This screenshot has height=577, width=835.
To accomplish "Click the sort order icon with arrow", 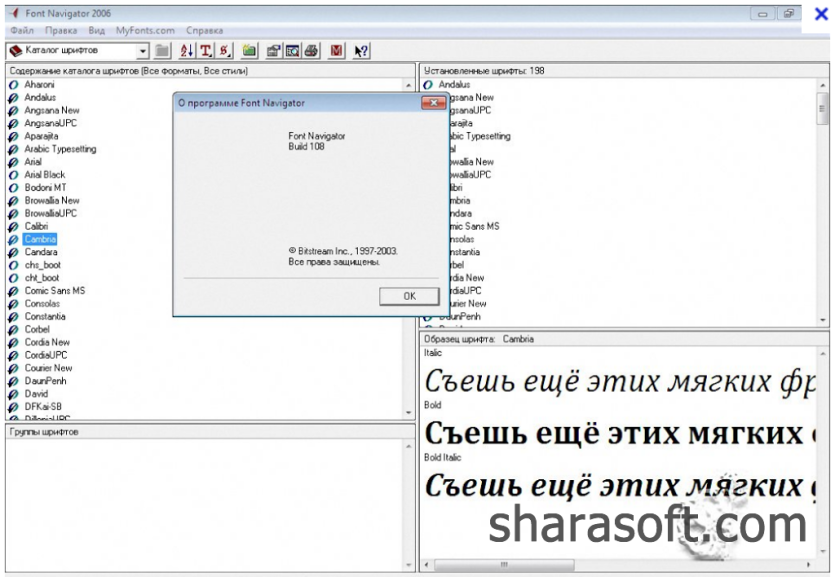I will tap(186, 51).
